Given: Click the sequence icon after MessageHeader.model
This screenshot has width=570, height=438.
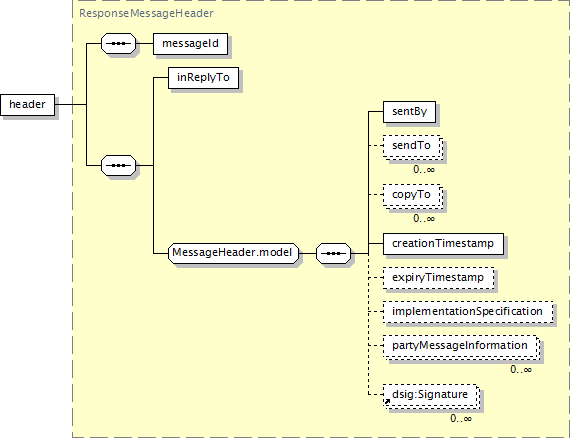Looking at the screenshot, I should (333, 253).
